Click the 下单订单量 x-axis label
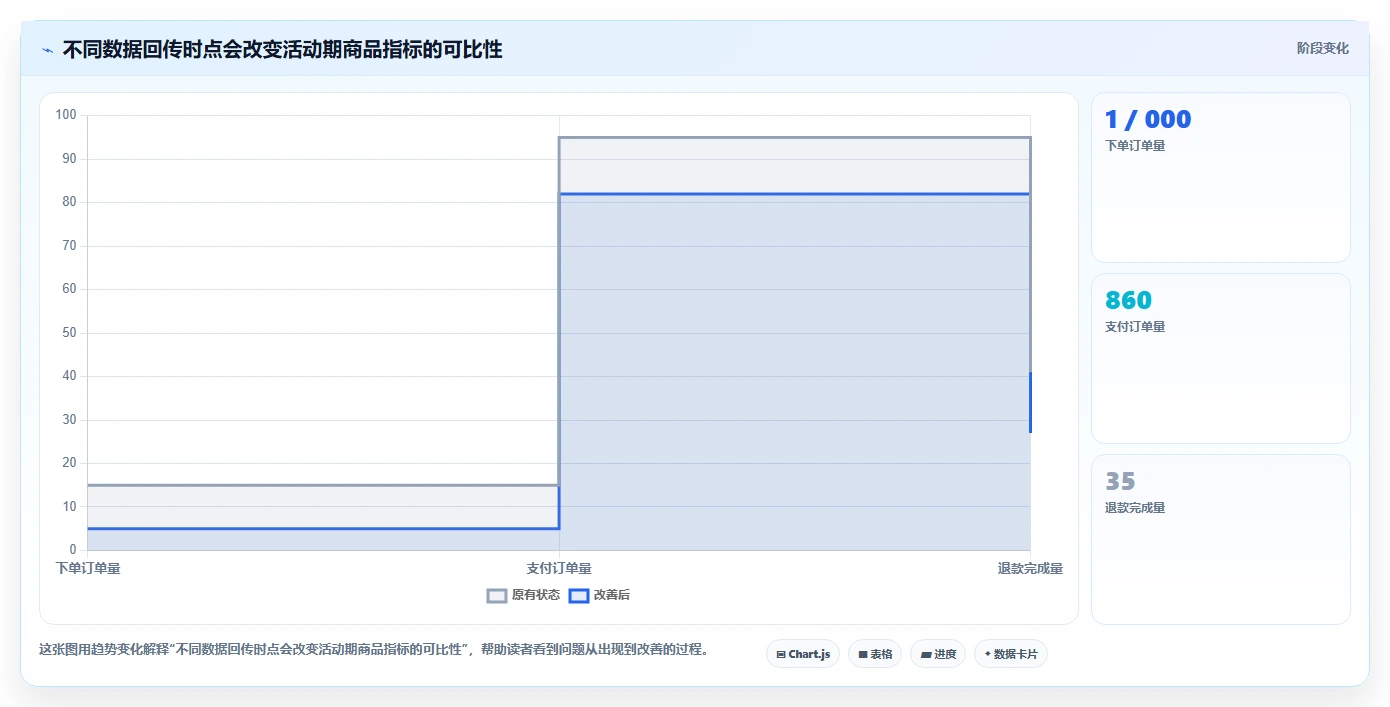The image size is (1390, 707). click(88, 568)
